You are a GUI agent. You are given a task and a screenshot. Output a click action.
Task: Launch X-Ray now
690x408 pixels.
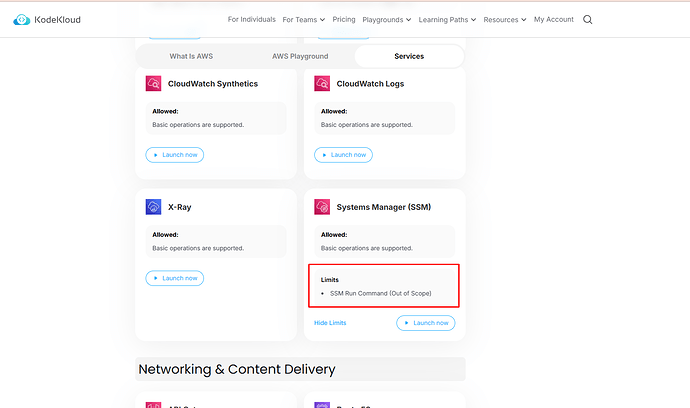point(175,278)
